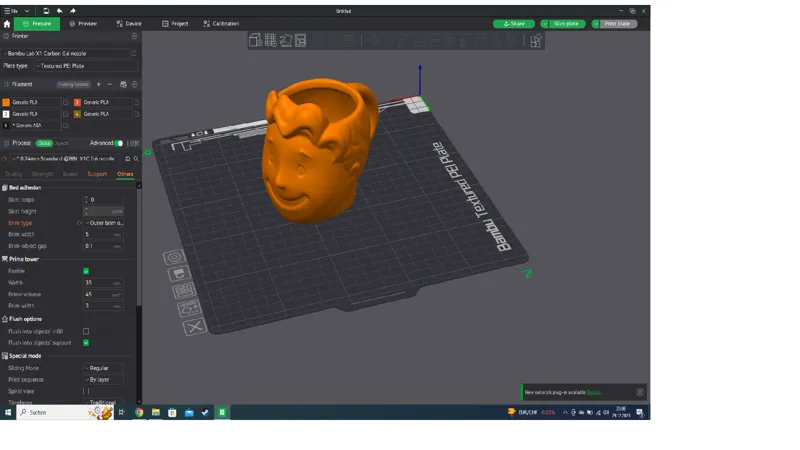The height and width of the screenshot is (450, 800).
Task: Edit filament 1 Generic PLA preset
Action: [x=66, y=102]
